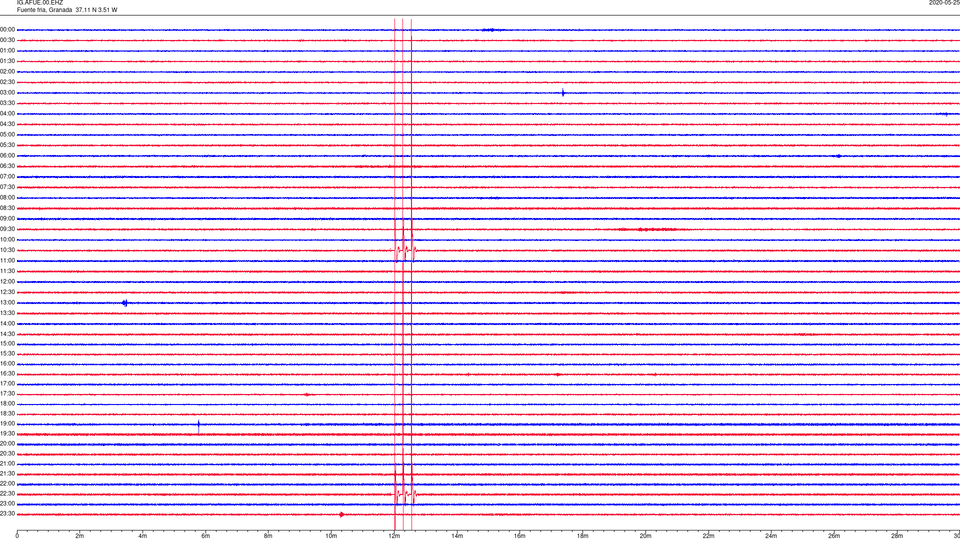This screenshot has width=960, height=540.
Task: Click the 24m axis tick label
Action: coord(771,536)
